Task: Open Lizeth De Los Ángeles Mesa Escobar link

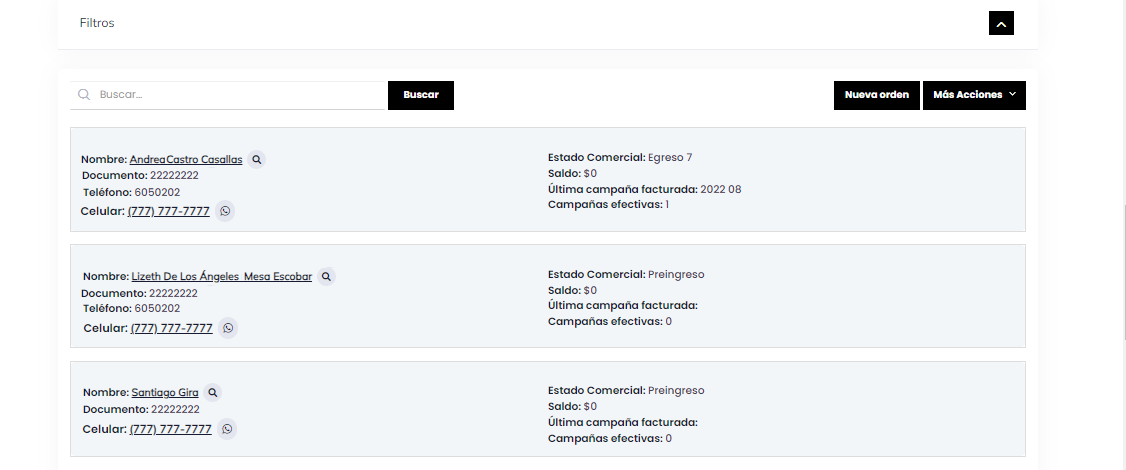Action: [x=221, y=277]
